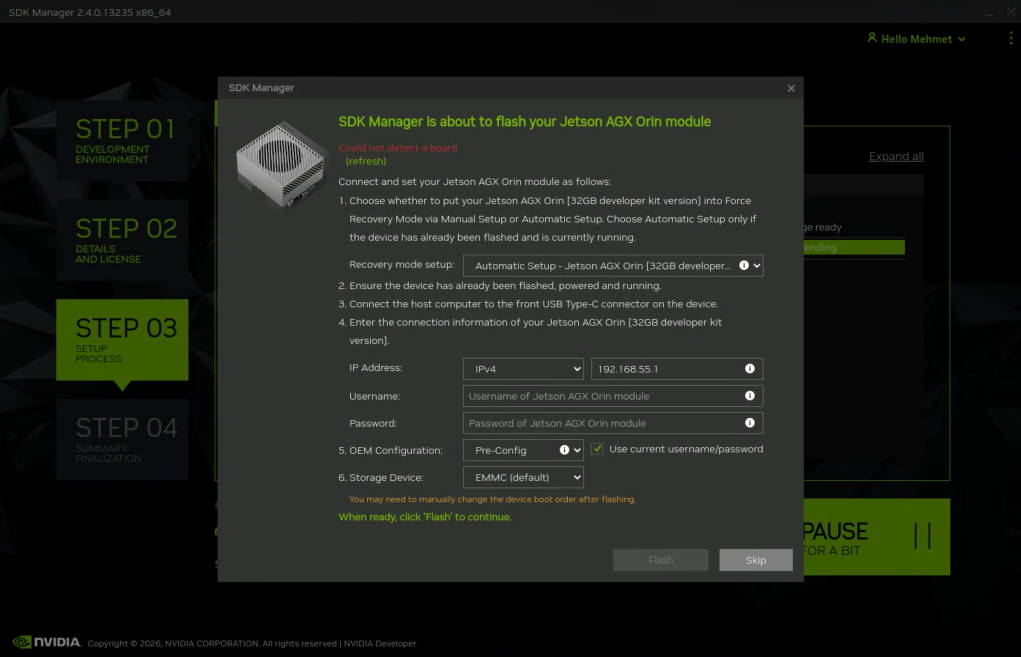Screen dimensions: 1021x657
Task: Click the user profile icon beside Hello Mehmet
Action: (x=870, y=38)
